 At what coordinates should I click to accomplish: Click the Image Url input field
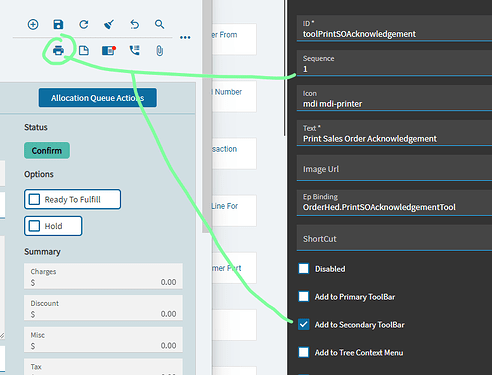pos(394,169)
